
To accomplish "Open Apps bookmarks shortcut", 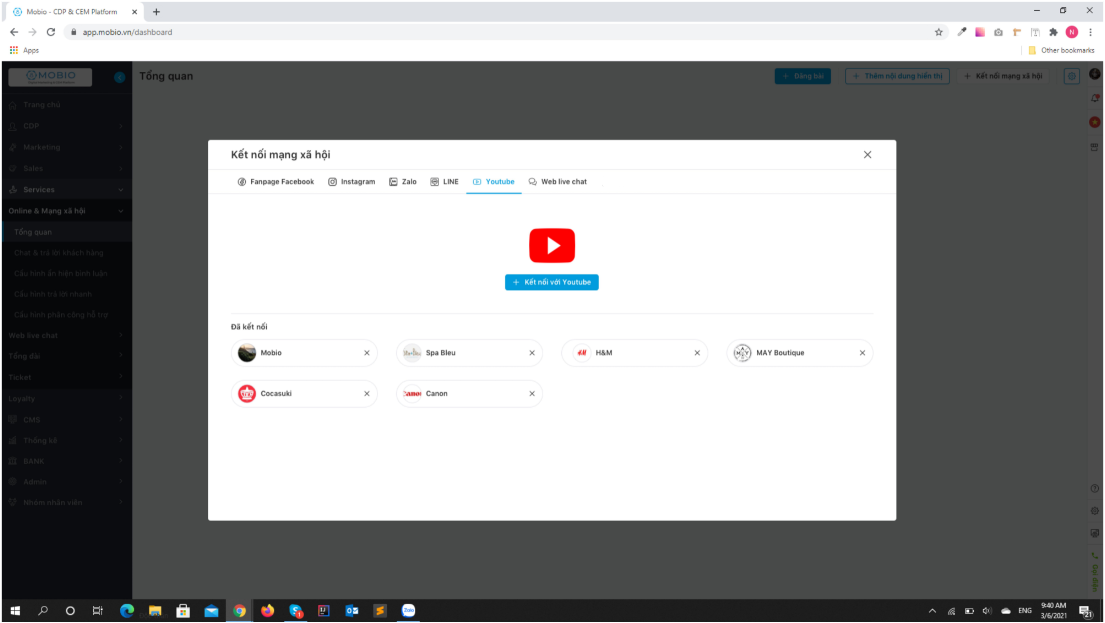I will point(25,50).
